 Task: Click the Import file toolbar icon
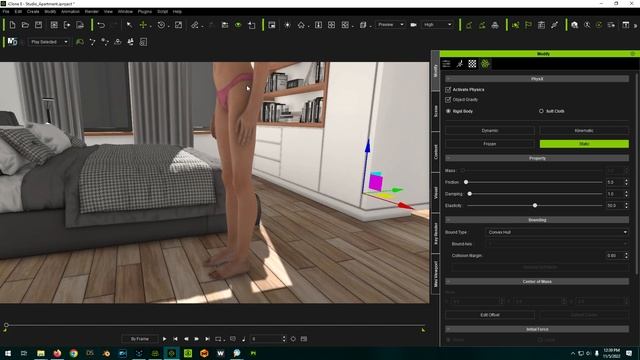[x=67, y=25]
